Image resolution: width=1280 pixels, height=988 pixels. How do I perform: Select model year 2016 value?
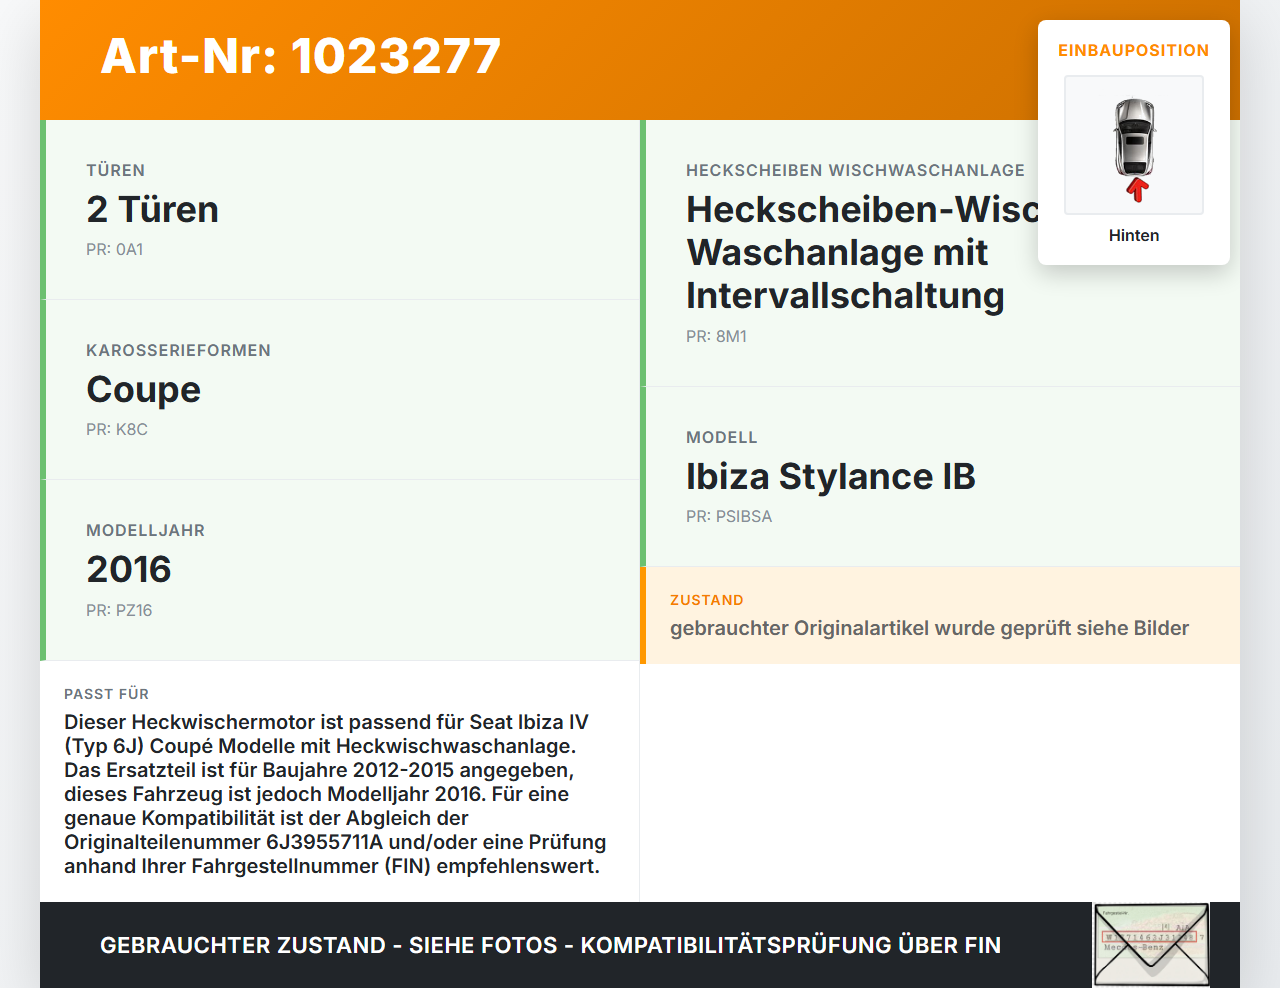[x=129, y=569]
